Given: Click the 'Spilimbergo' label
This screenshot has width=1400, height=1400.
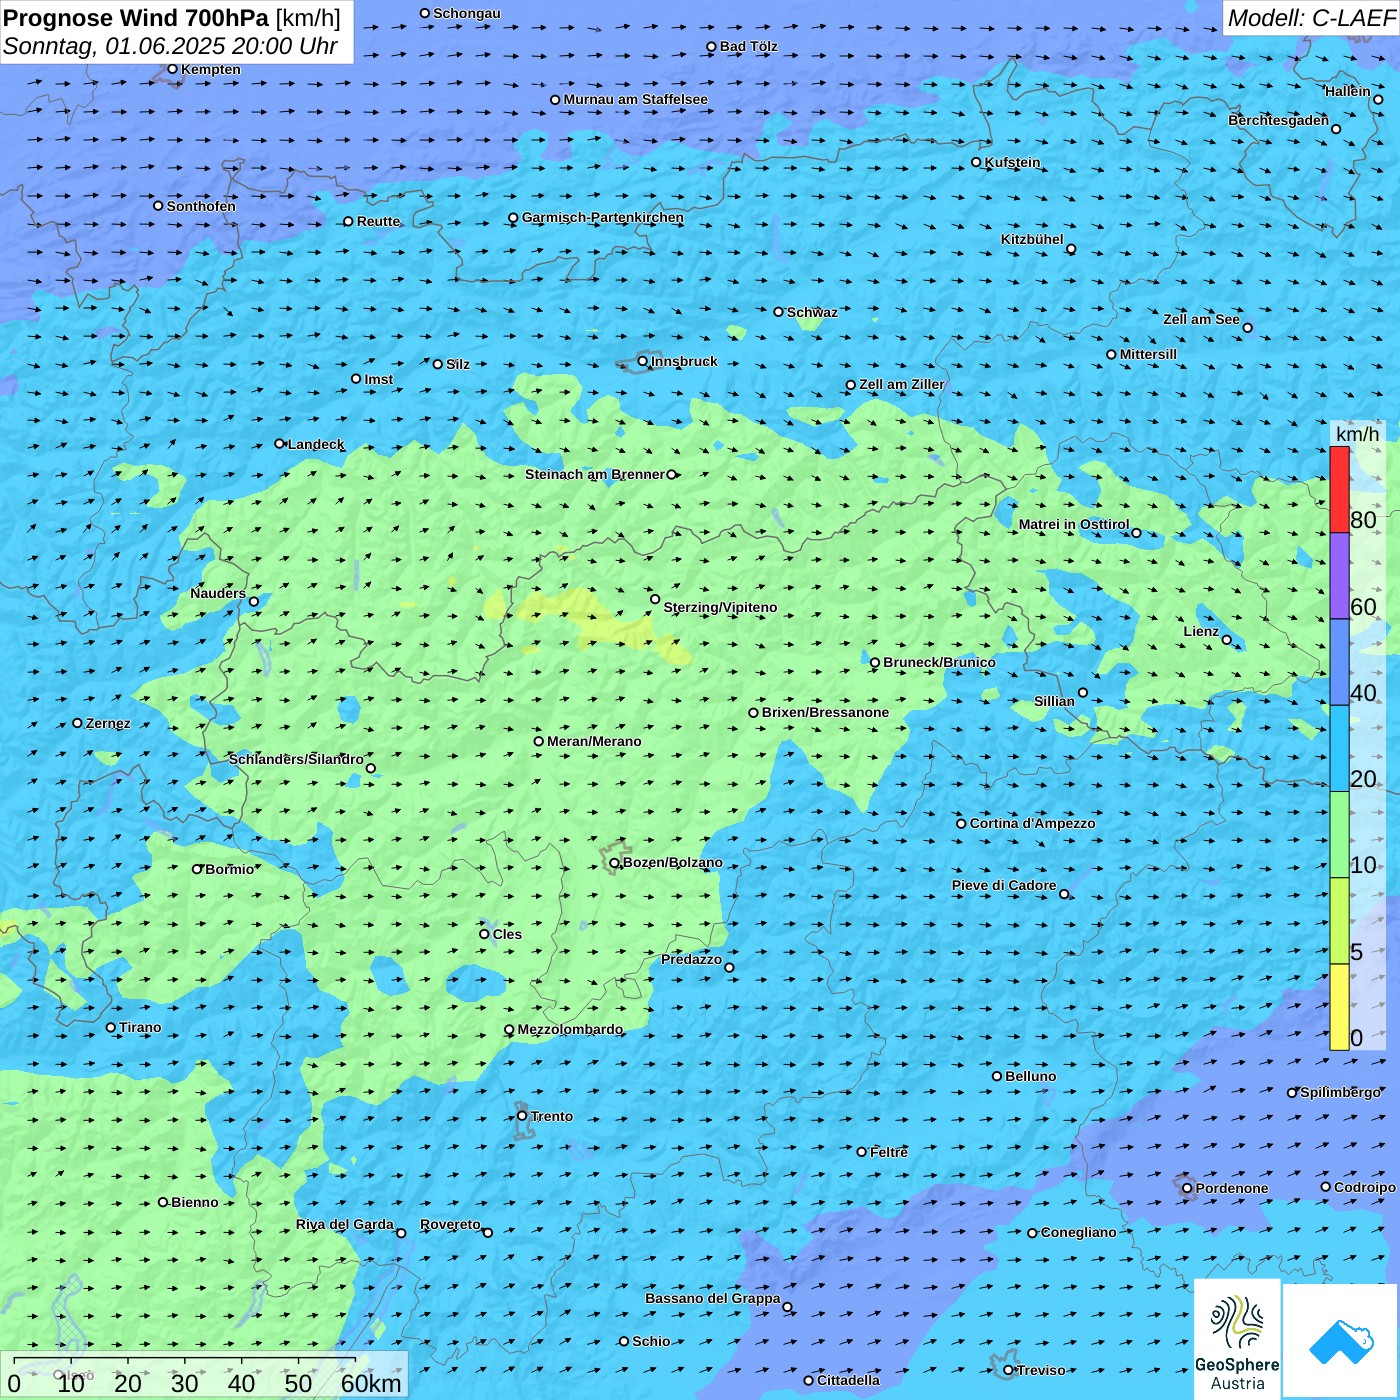Looking at the screenshot, I should pyautogui.click(x=1341, y=1092).
